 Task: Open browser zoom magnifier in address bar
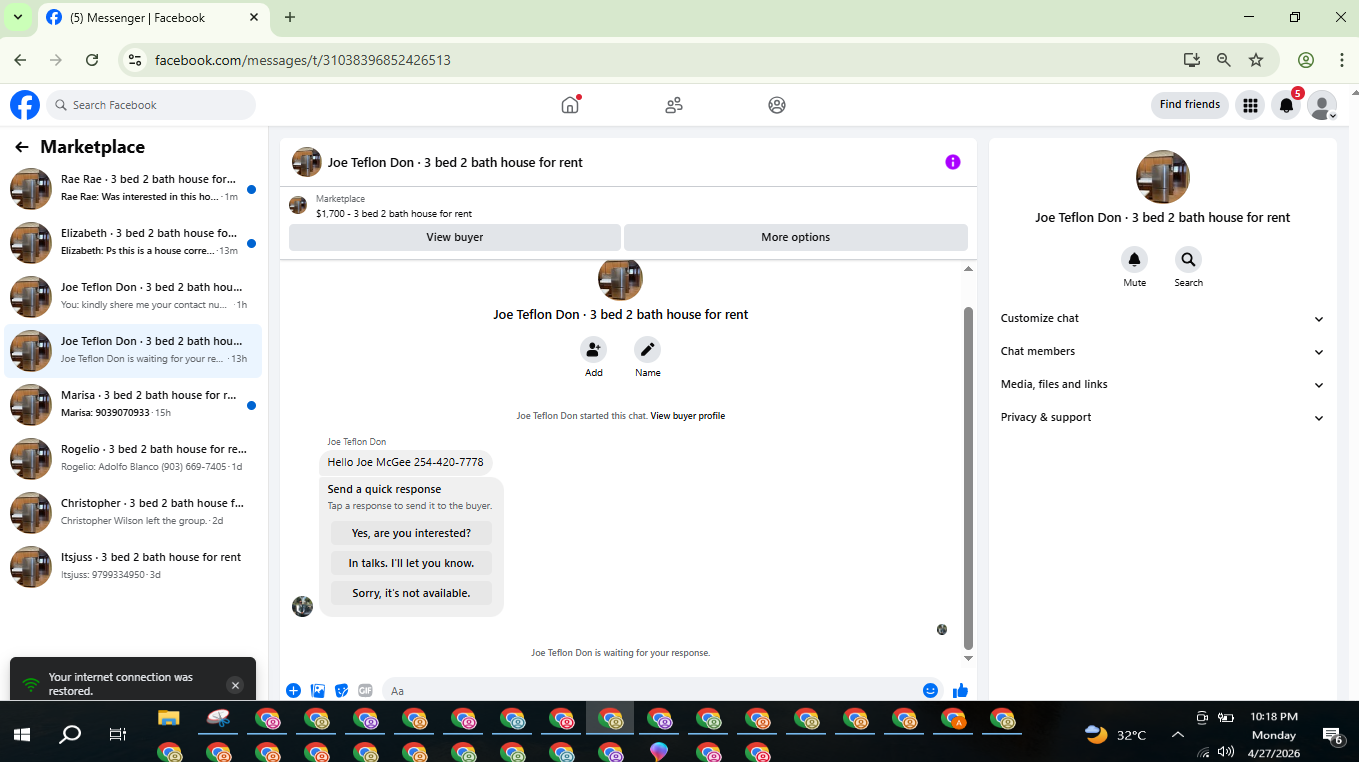[1224, 60]
